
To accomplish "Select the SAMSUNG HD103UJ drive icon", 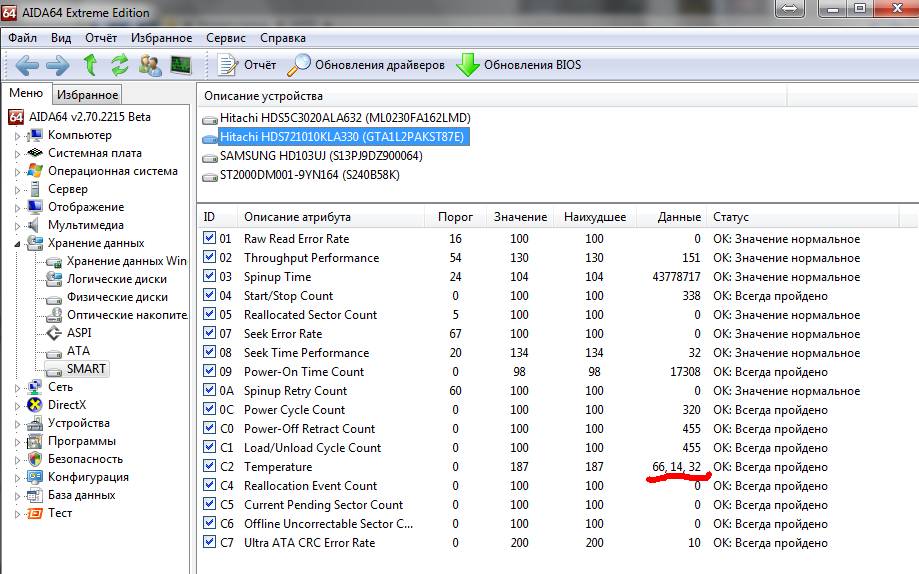I will [x=209, y=157].
